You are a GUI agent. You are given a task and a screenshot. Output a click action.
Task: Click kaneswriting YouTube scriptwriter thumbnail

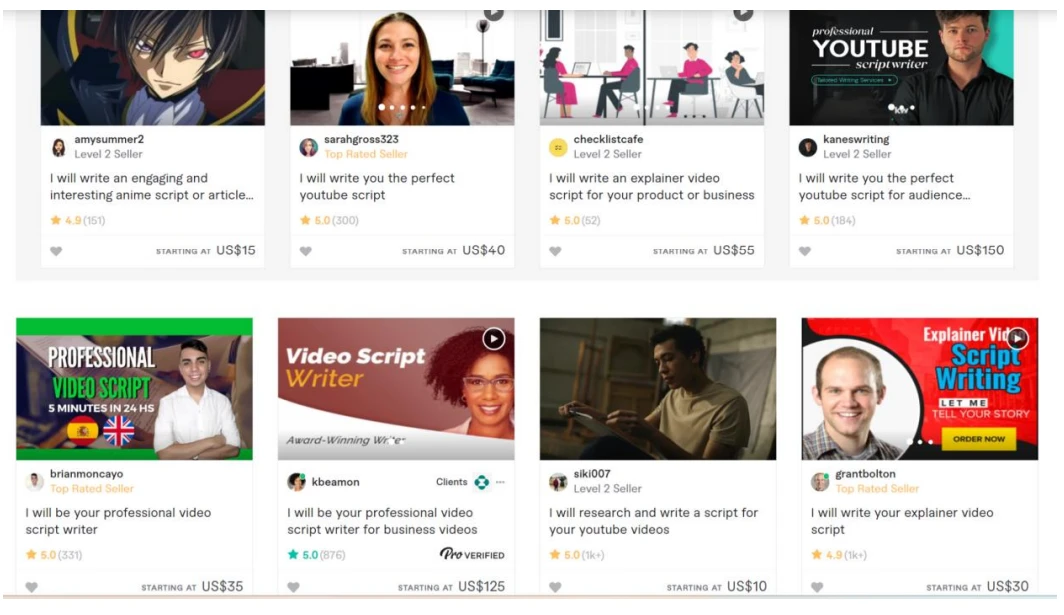[x=901, y=67]
